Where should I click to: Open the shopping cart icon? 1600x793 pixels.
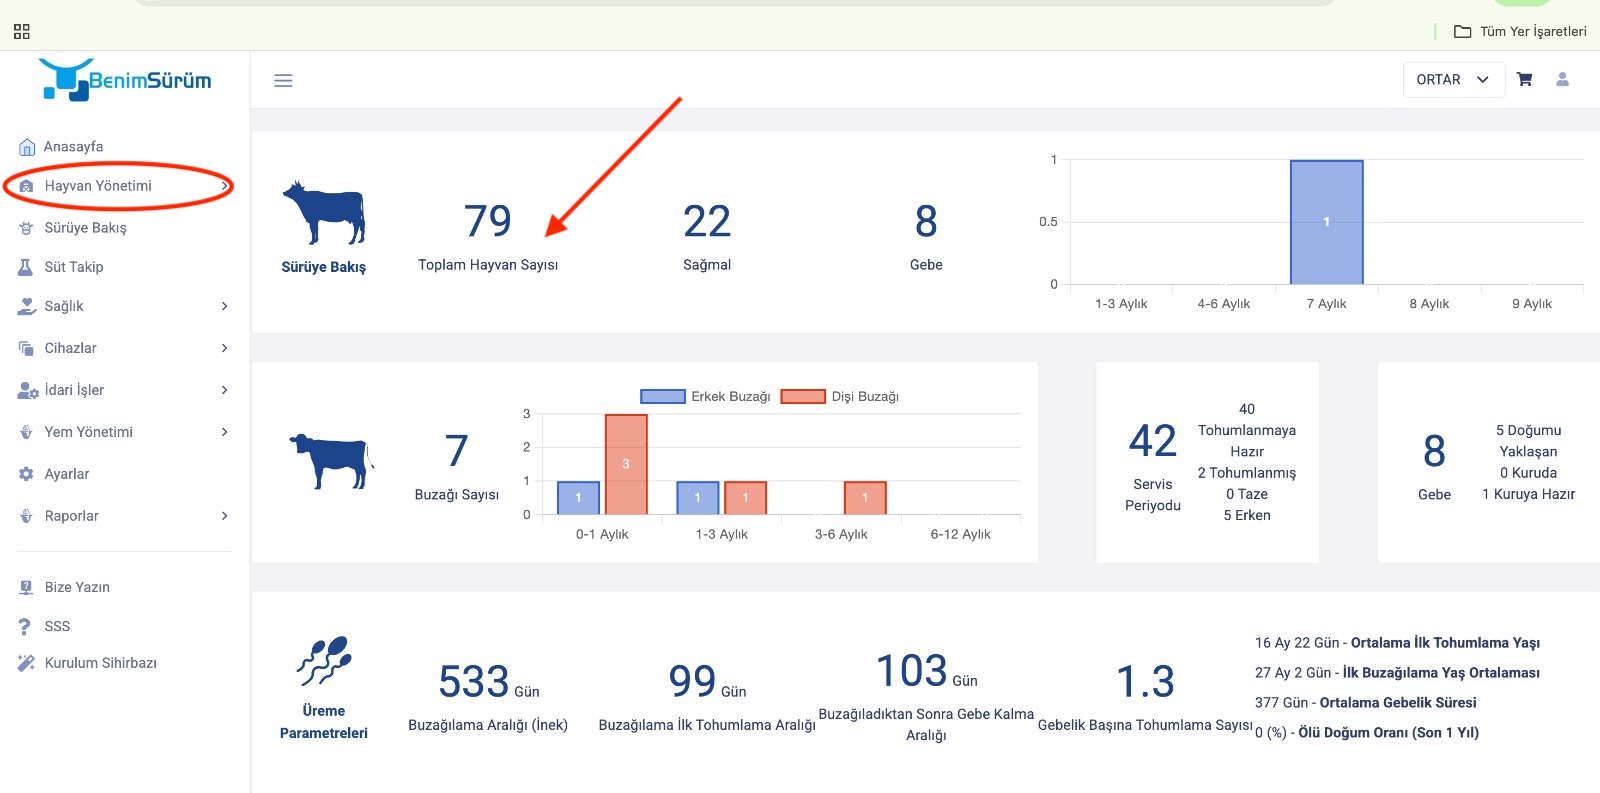click(x=1524, y=79)
